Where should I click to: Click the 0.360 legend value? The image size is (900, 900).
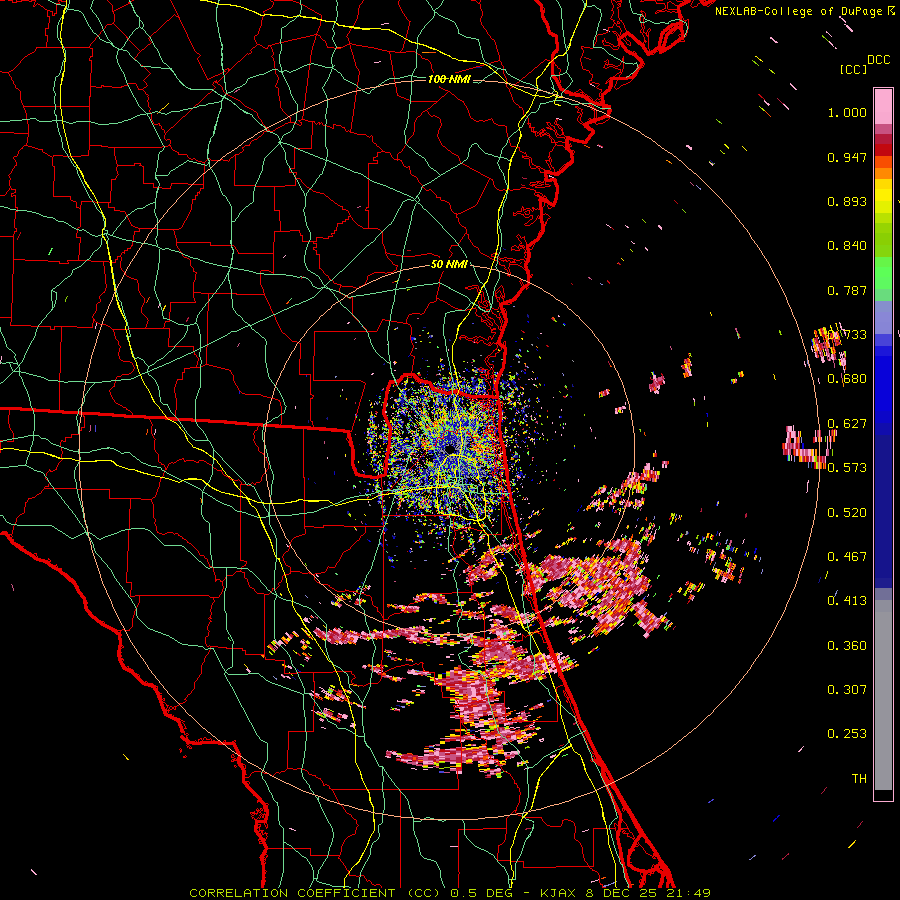click(847, 646)
